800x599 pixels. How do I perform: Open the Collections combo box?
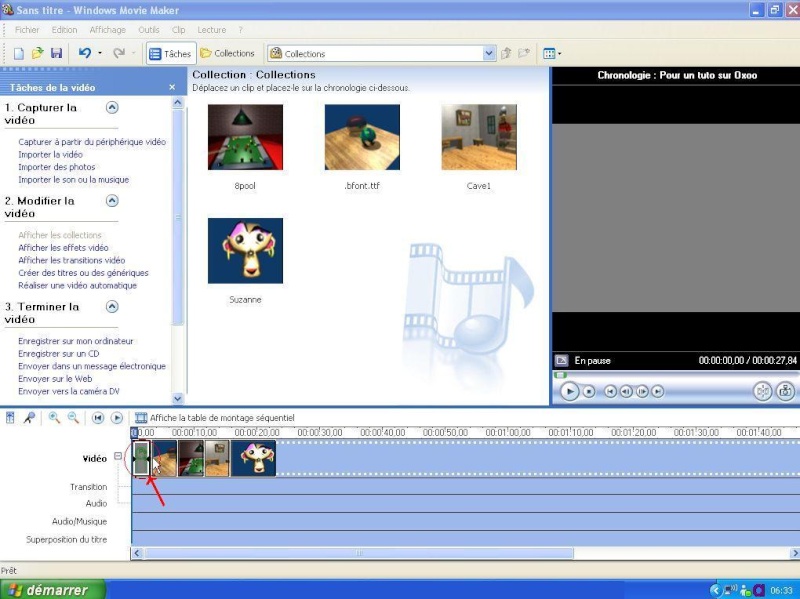[382, 53]
